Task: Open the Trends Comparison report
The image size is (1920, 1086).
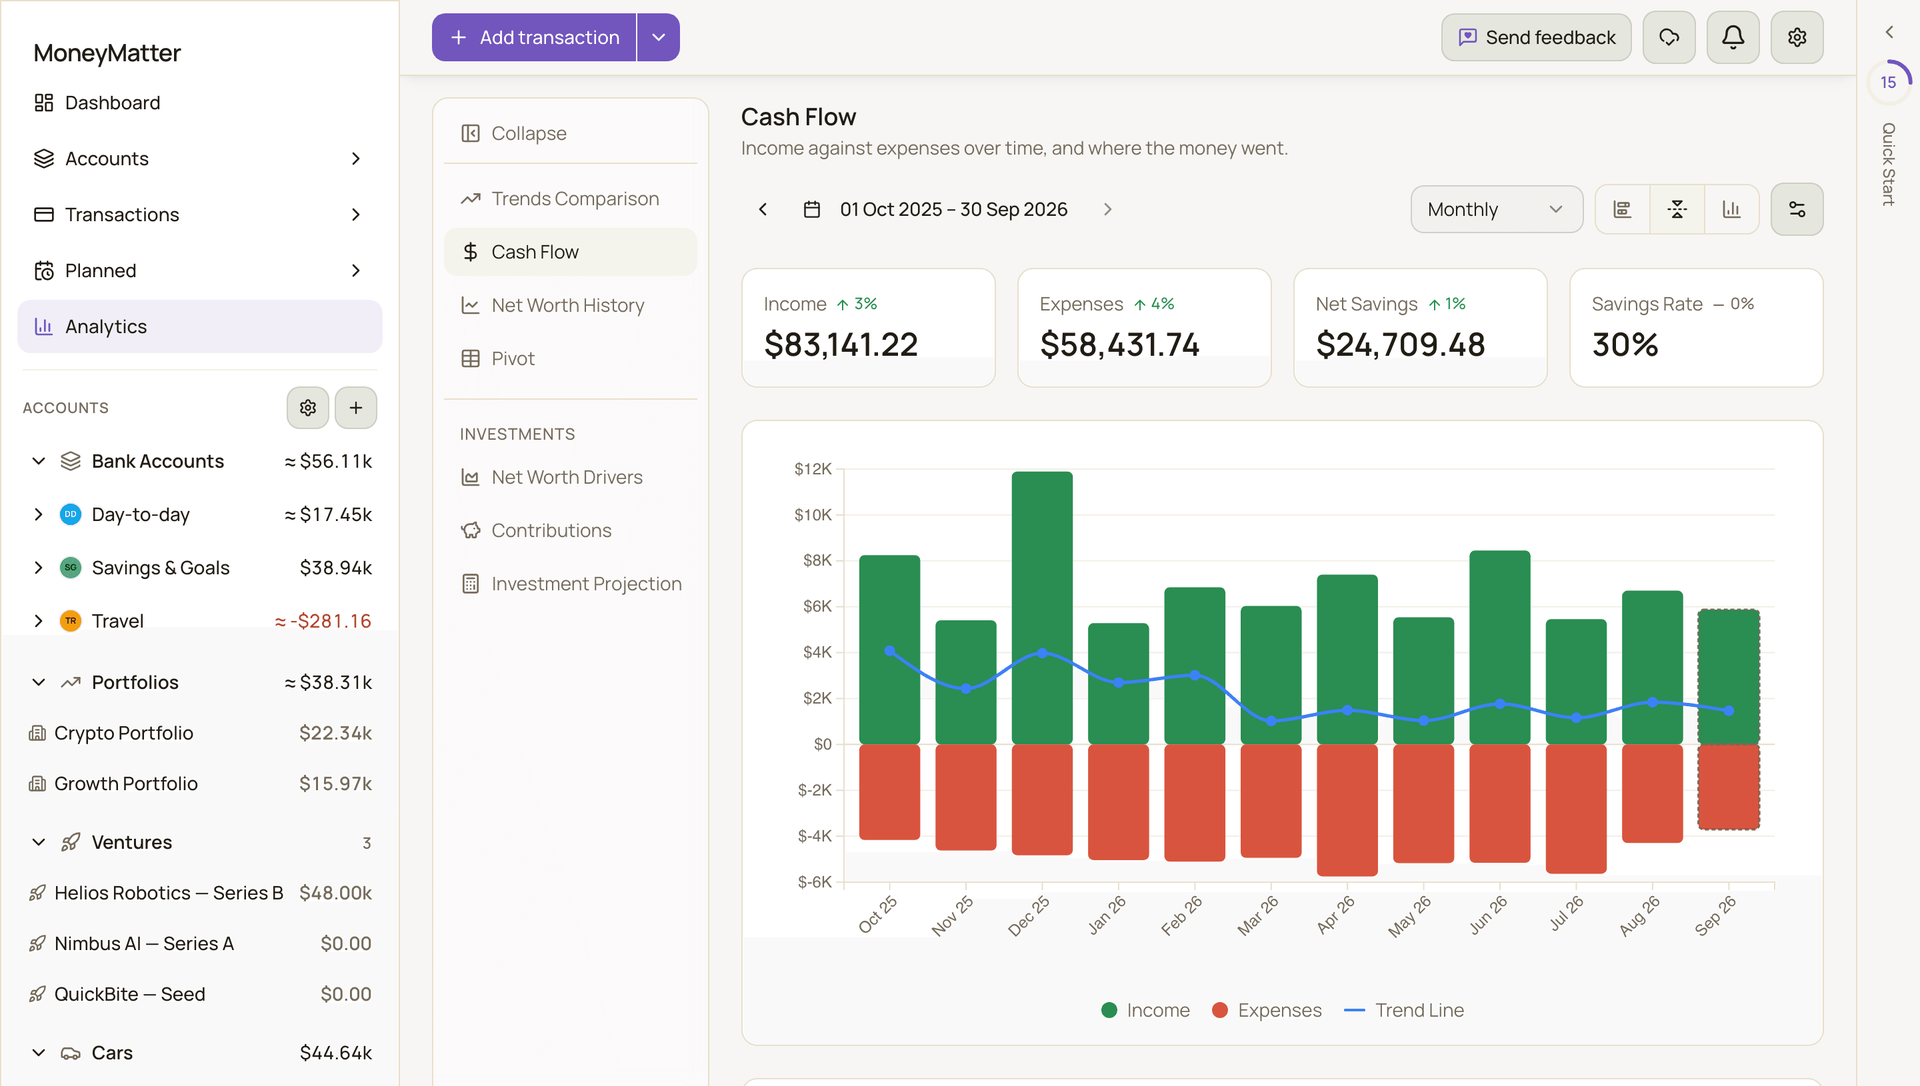Action: coord(570,199)
